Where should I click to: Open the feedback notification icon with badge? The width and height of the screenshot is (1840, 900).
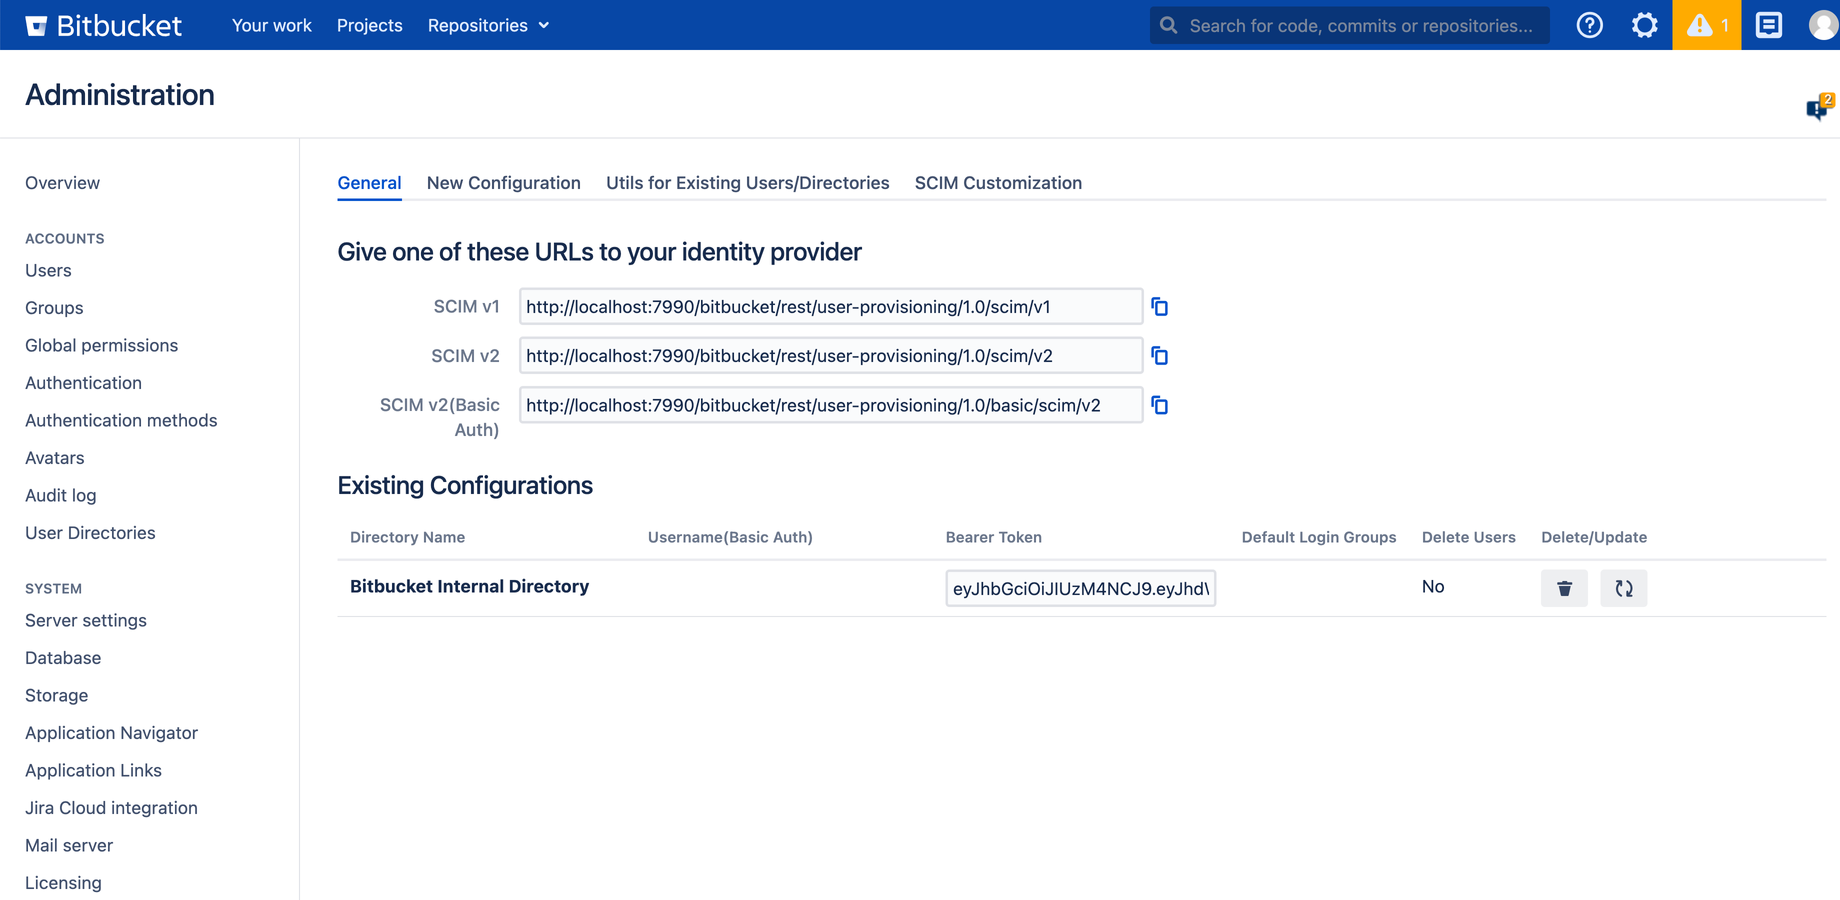(x=1819, y=106)
